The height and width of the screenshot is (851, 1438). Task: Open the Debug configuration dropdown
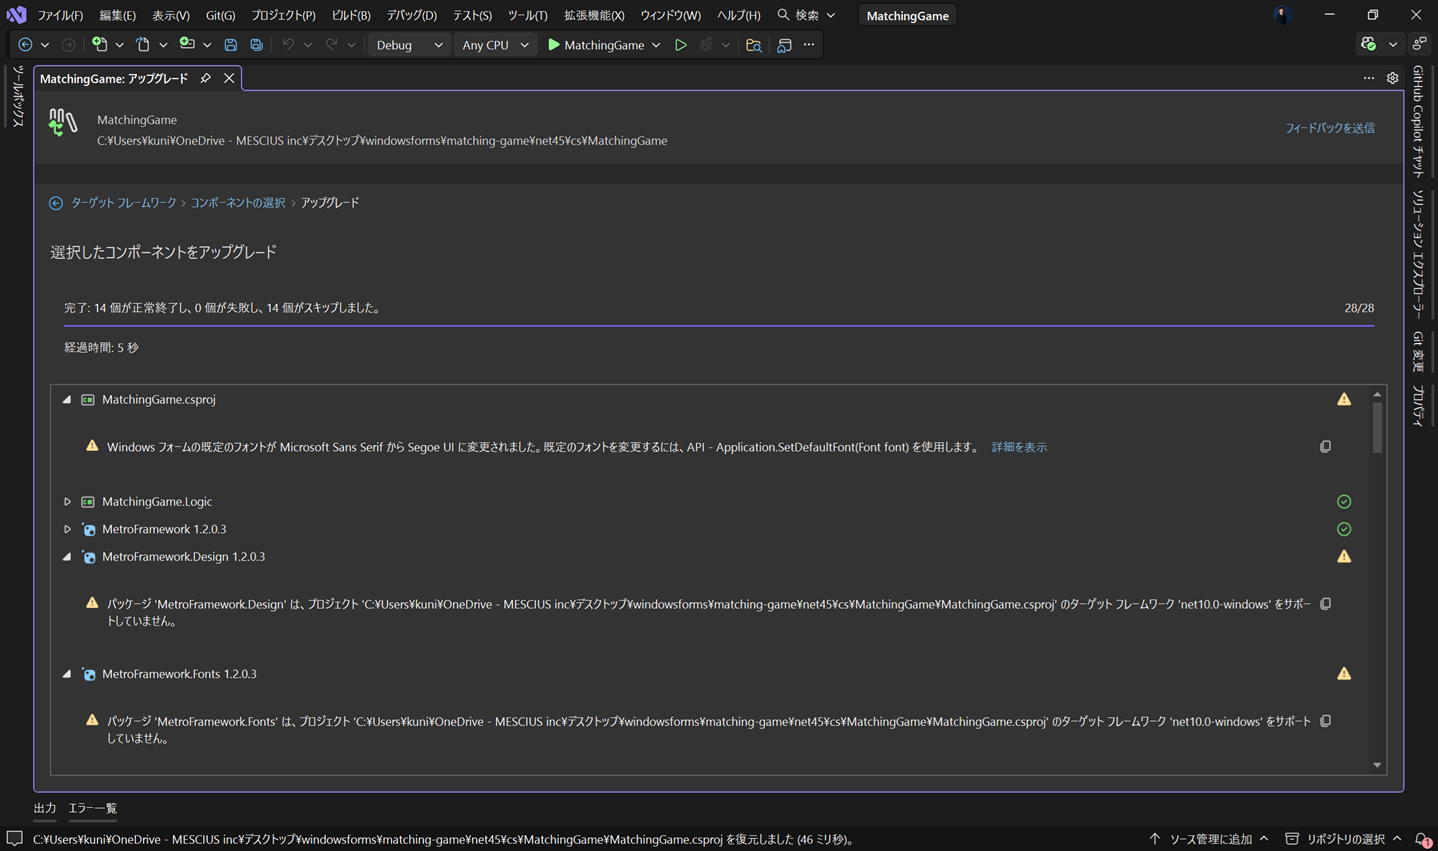click(409, 45)
